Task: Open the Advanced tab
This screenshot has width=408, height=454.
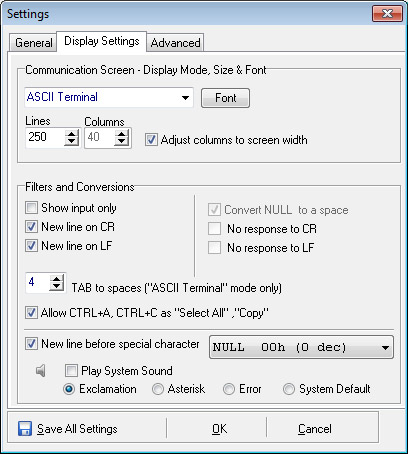Action: tap(175, 43)
